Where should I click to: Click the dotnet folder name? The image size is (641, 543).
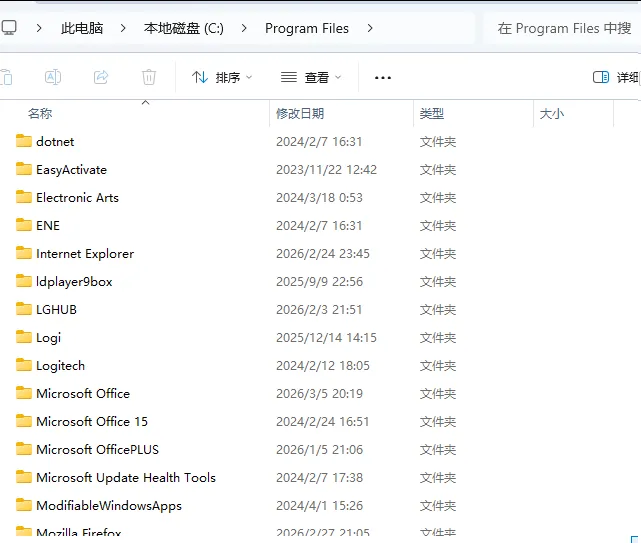point(55,142)
